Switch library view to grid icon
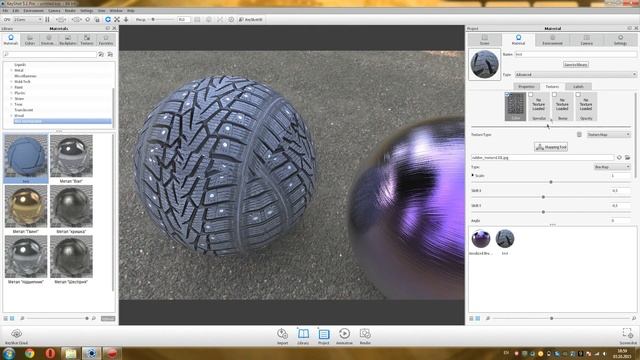The image size is (640, 360). click(12, 318)
